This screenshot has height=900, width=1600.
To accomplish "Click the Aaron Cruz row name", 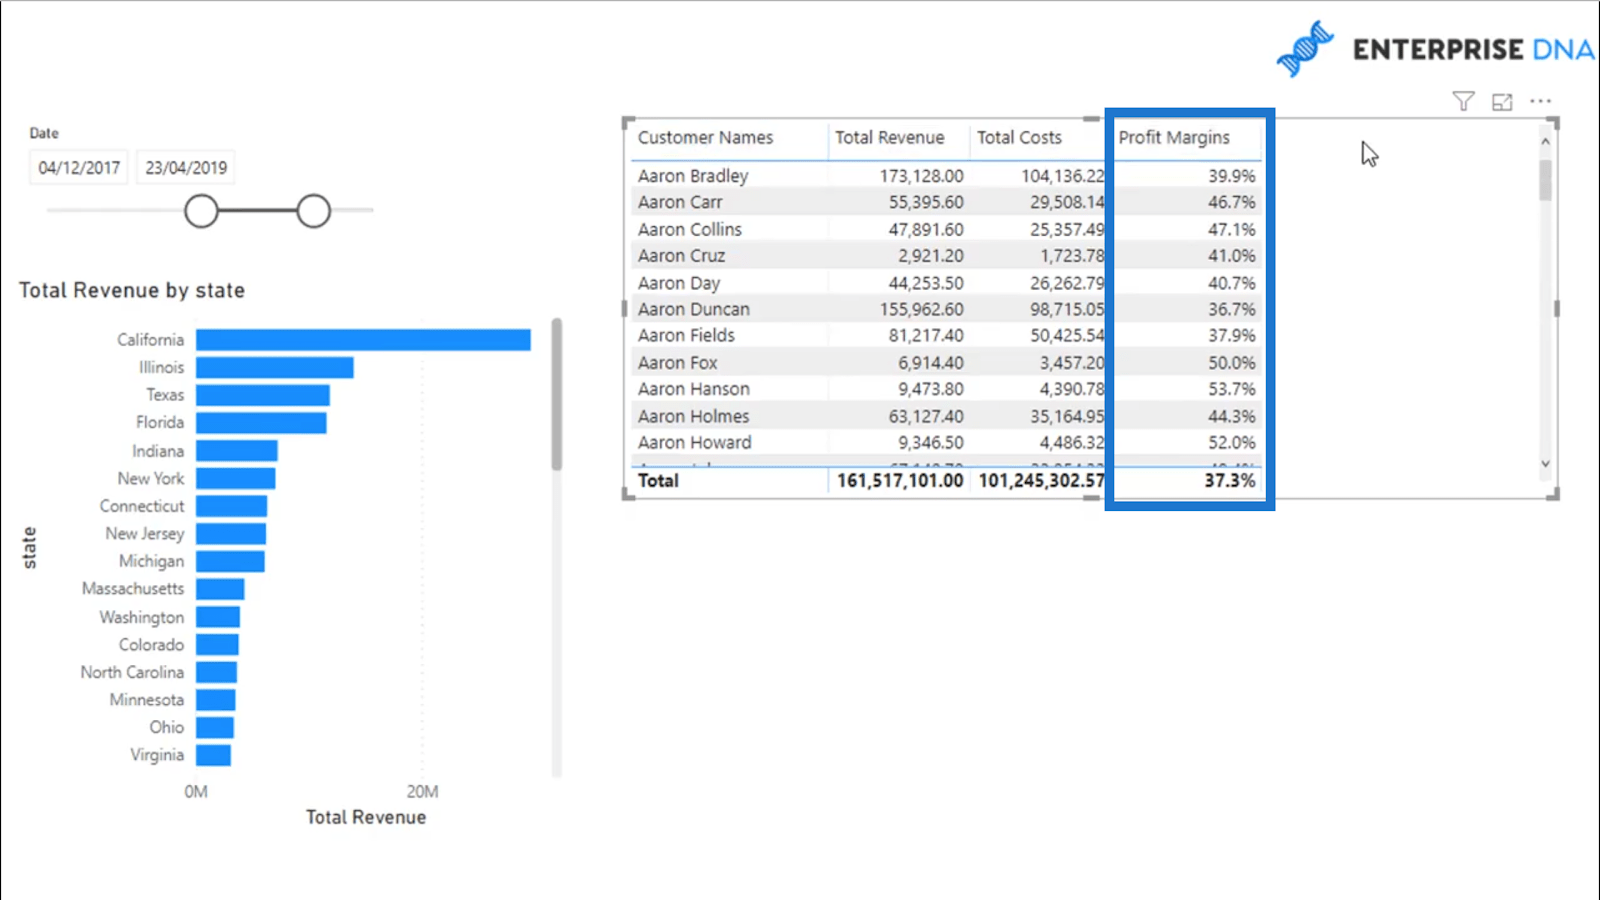I will coord(682,256).
